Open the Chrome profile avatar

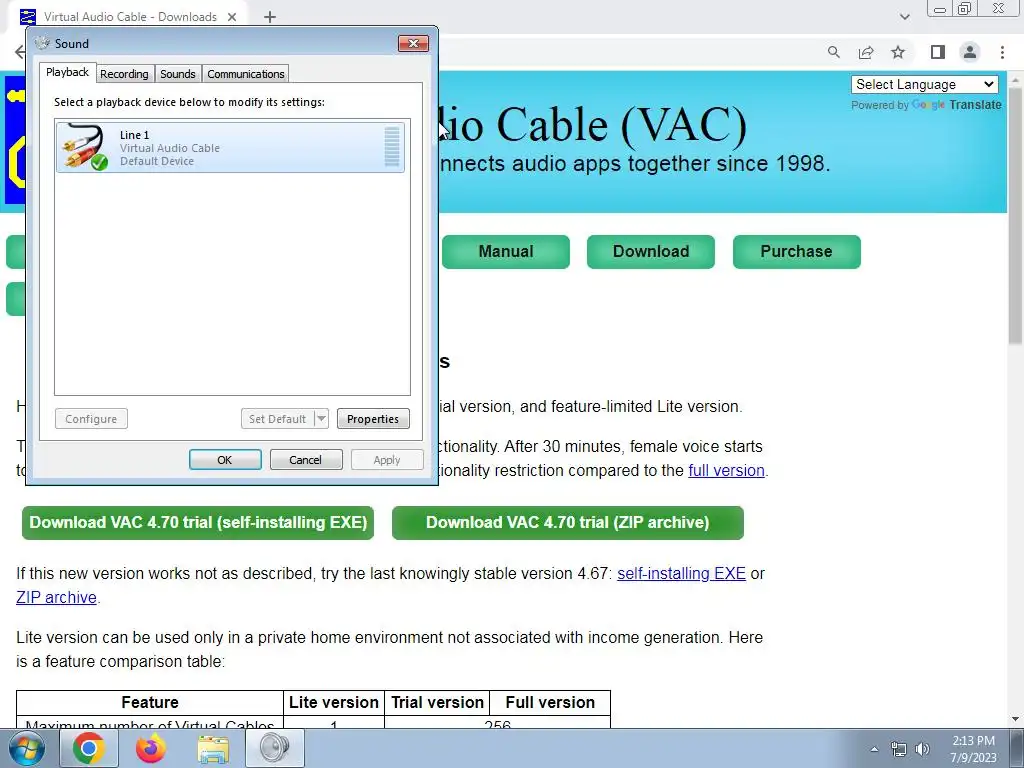970,52
